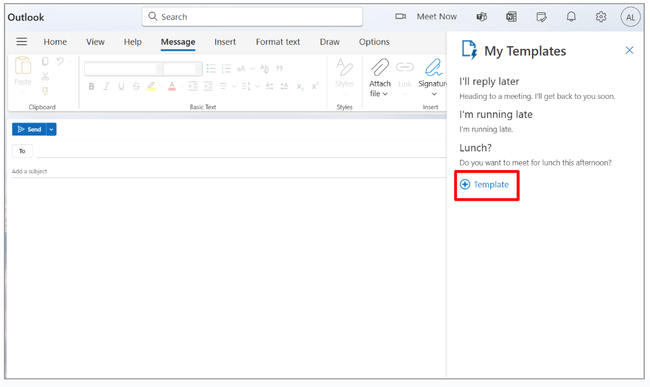Open the notifications bell

click(571, 17)
